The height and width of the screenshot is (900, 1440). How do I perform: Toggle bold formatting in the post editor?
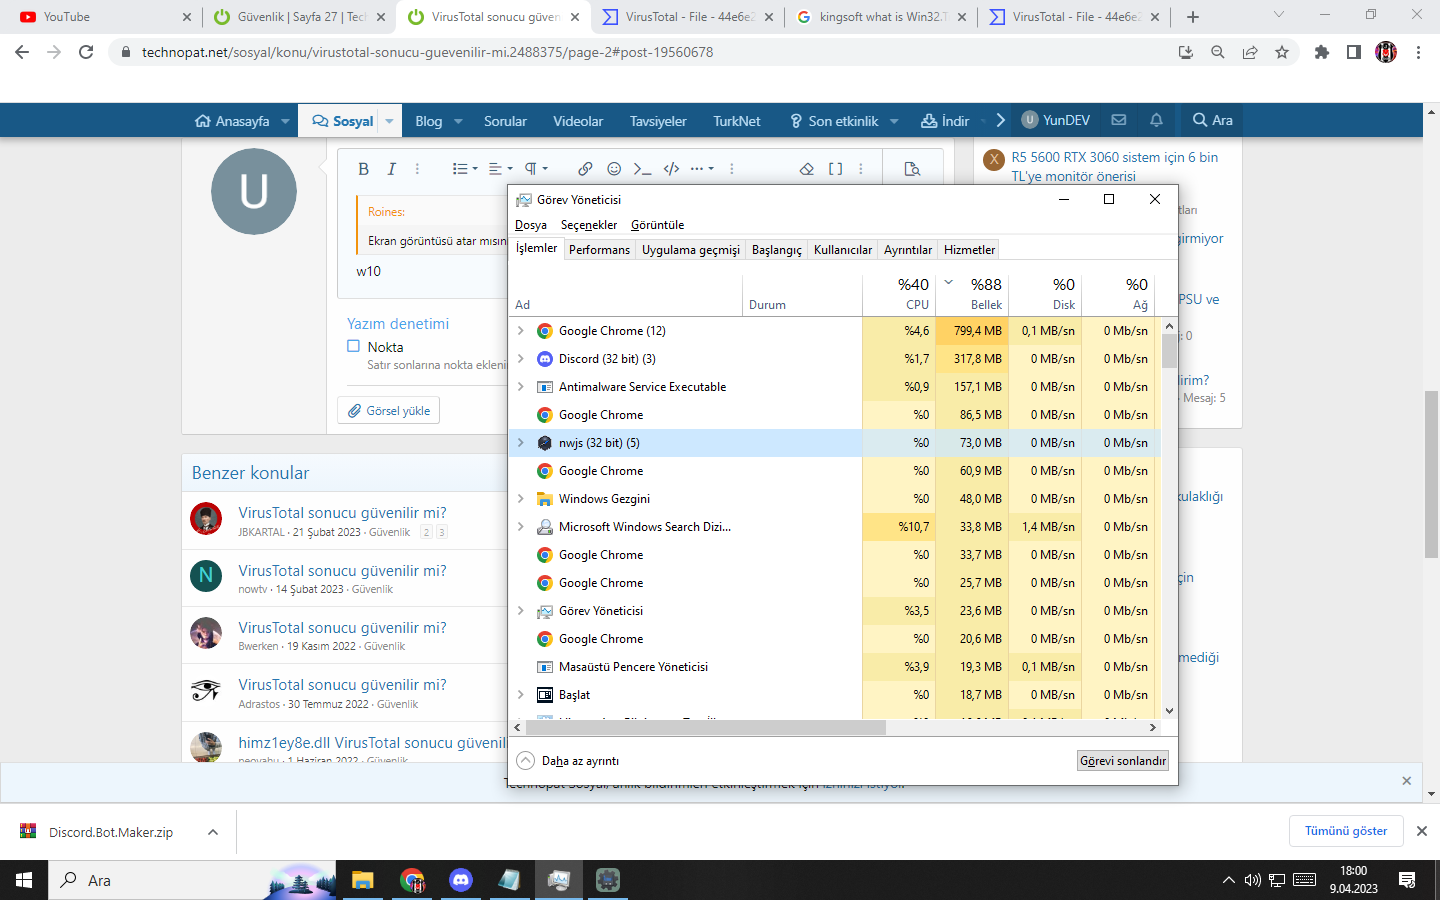coord(363,169)
